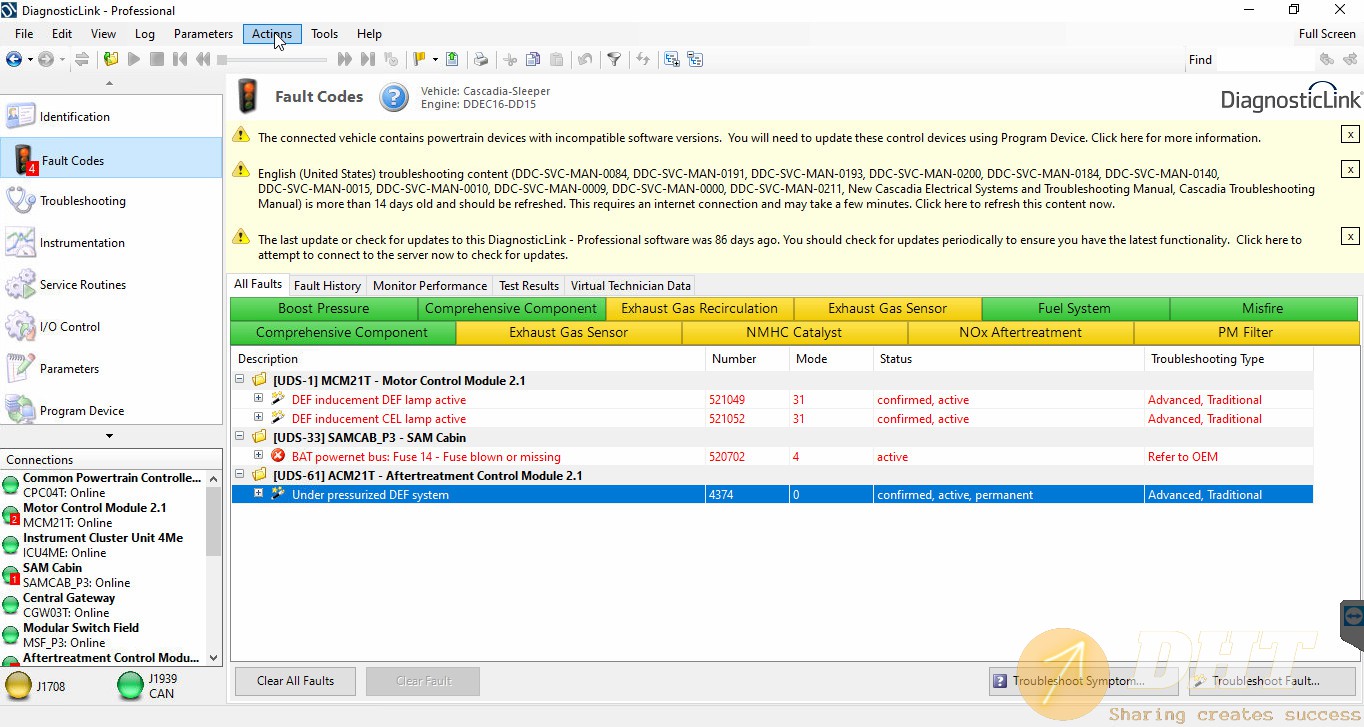Click the Play log button
The width and height of the screenshot is (1364, 727).
134,60
